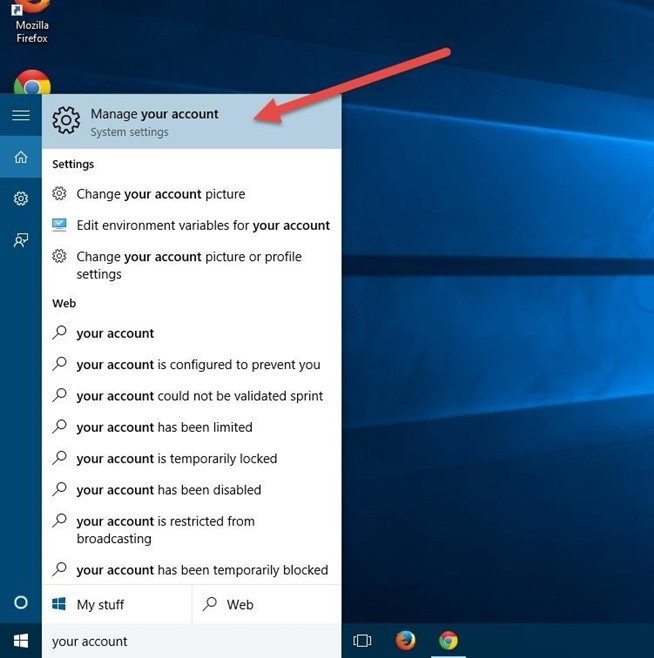The width and height of the screenshot is (654, 658).
Task: Click the Feedback icon in sidebar
Action: (20, 240)
